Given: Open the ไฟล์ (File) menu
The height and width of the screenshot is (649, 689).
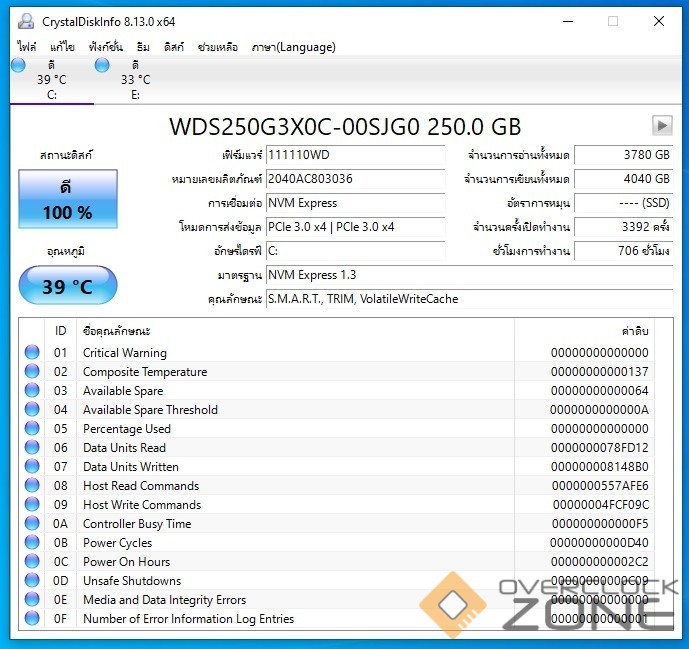Looking at the screenshot, I should [x=27, y=47].
